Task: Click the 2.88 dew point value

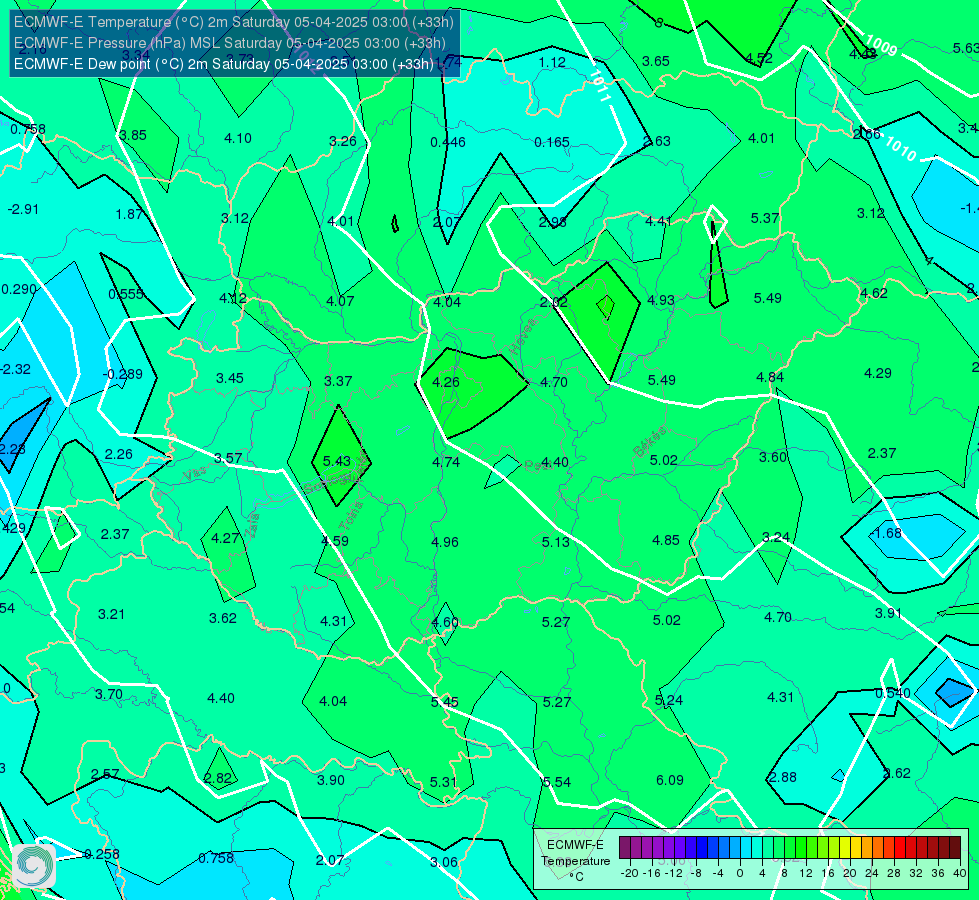Action: pyautogui.click(x=782, y=777)
